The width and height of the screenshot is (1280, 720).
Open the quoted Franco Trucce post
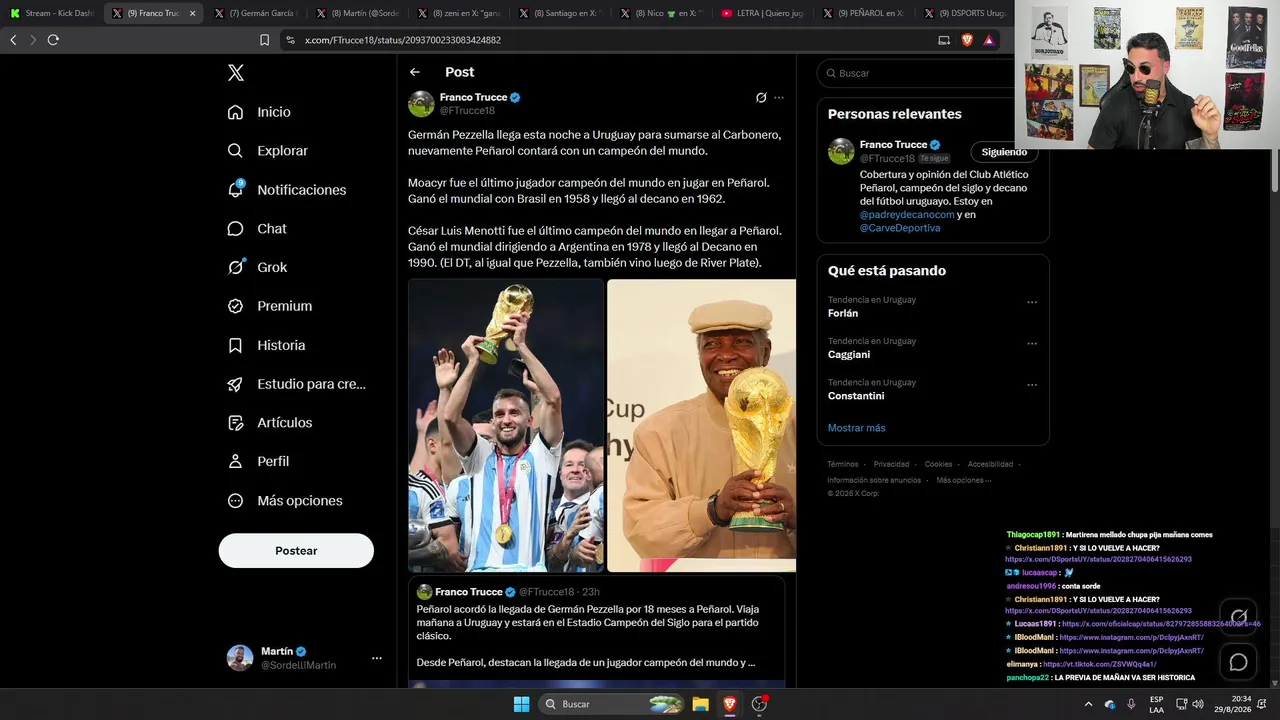[x=595, y=632]
